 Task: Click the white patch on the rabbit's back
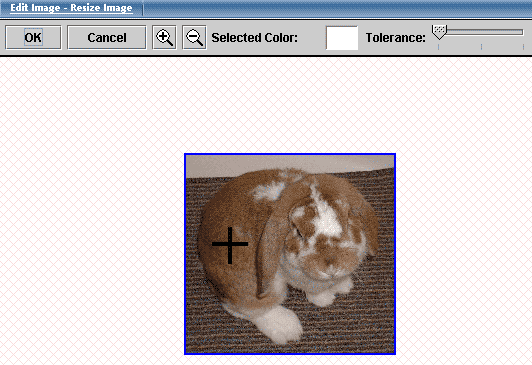(269, 191)
